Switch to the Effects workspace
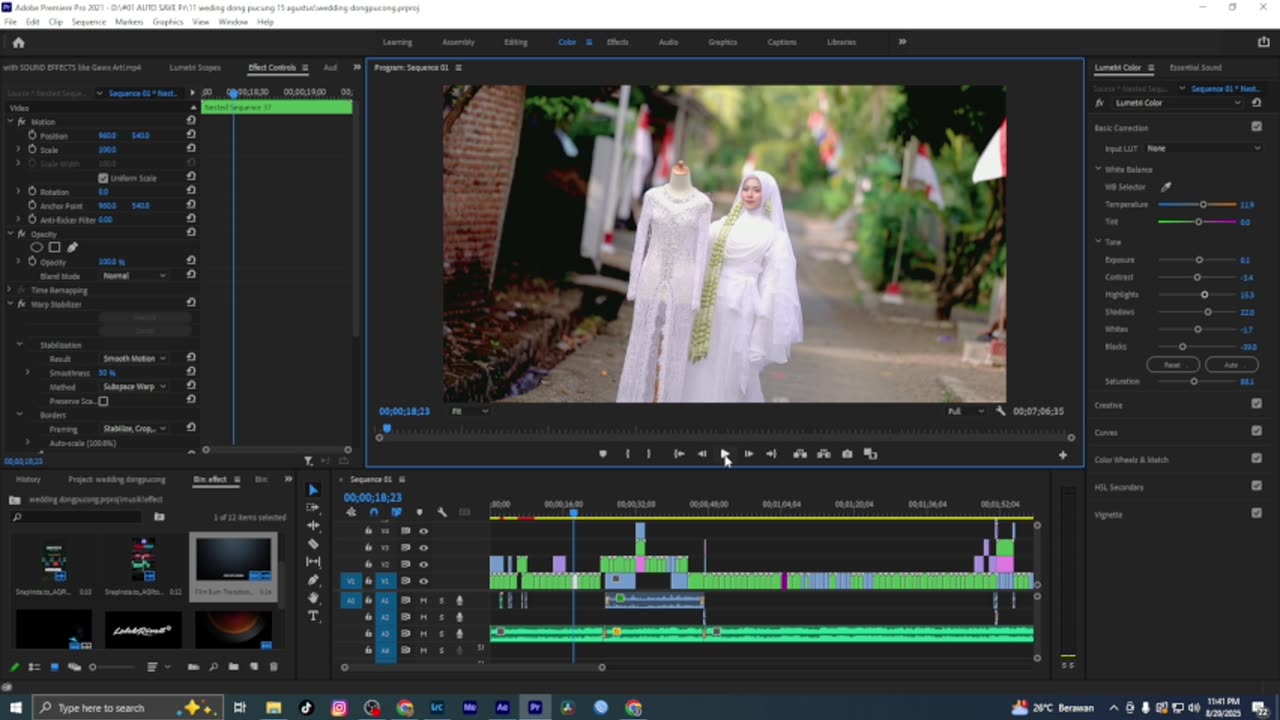The height and width of the screenshot is (720, 1280). pyautogui.click(x=618, y=42)
